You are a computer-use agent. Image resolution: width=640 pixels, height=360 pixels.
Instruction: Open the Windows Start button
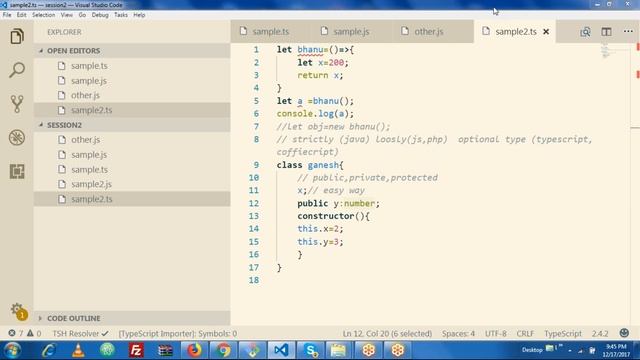pos(12,350)
